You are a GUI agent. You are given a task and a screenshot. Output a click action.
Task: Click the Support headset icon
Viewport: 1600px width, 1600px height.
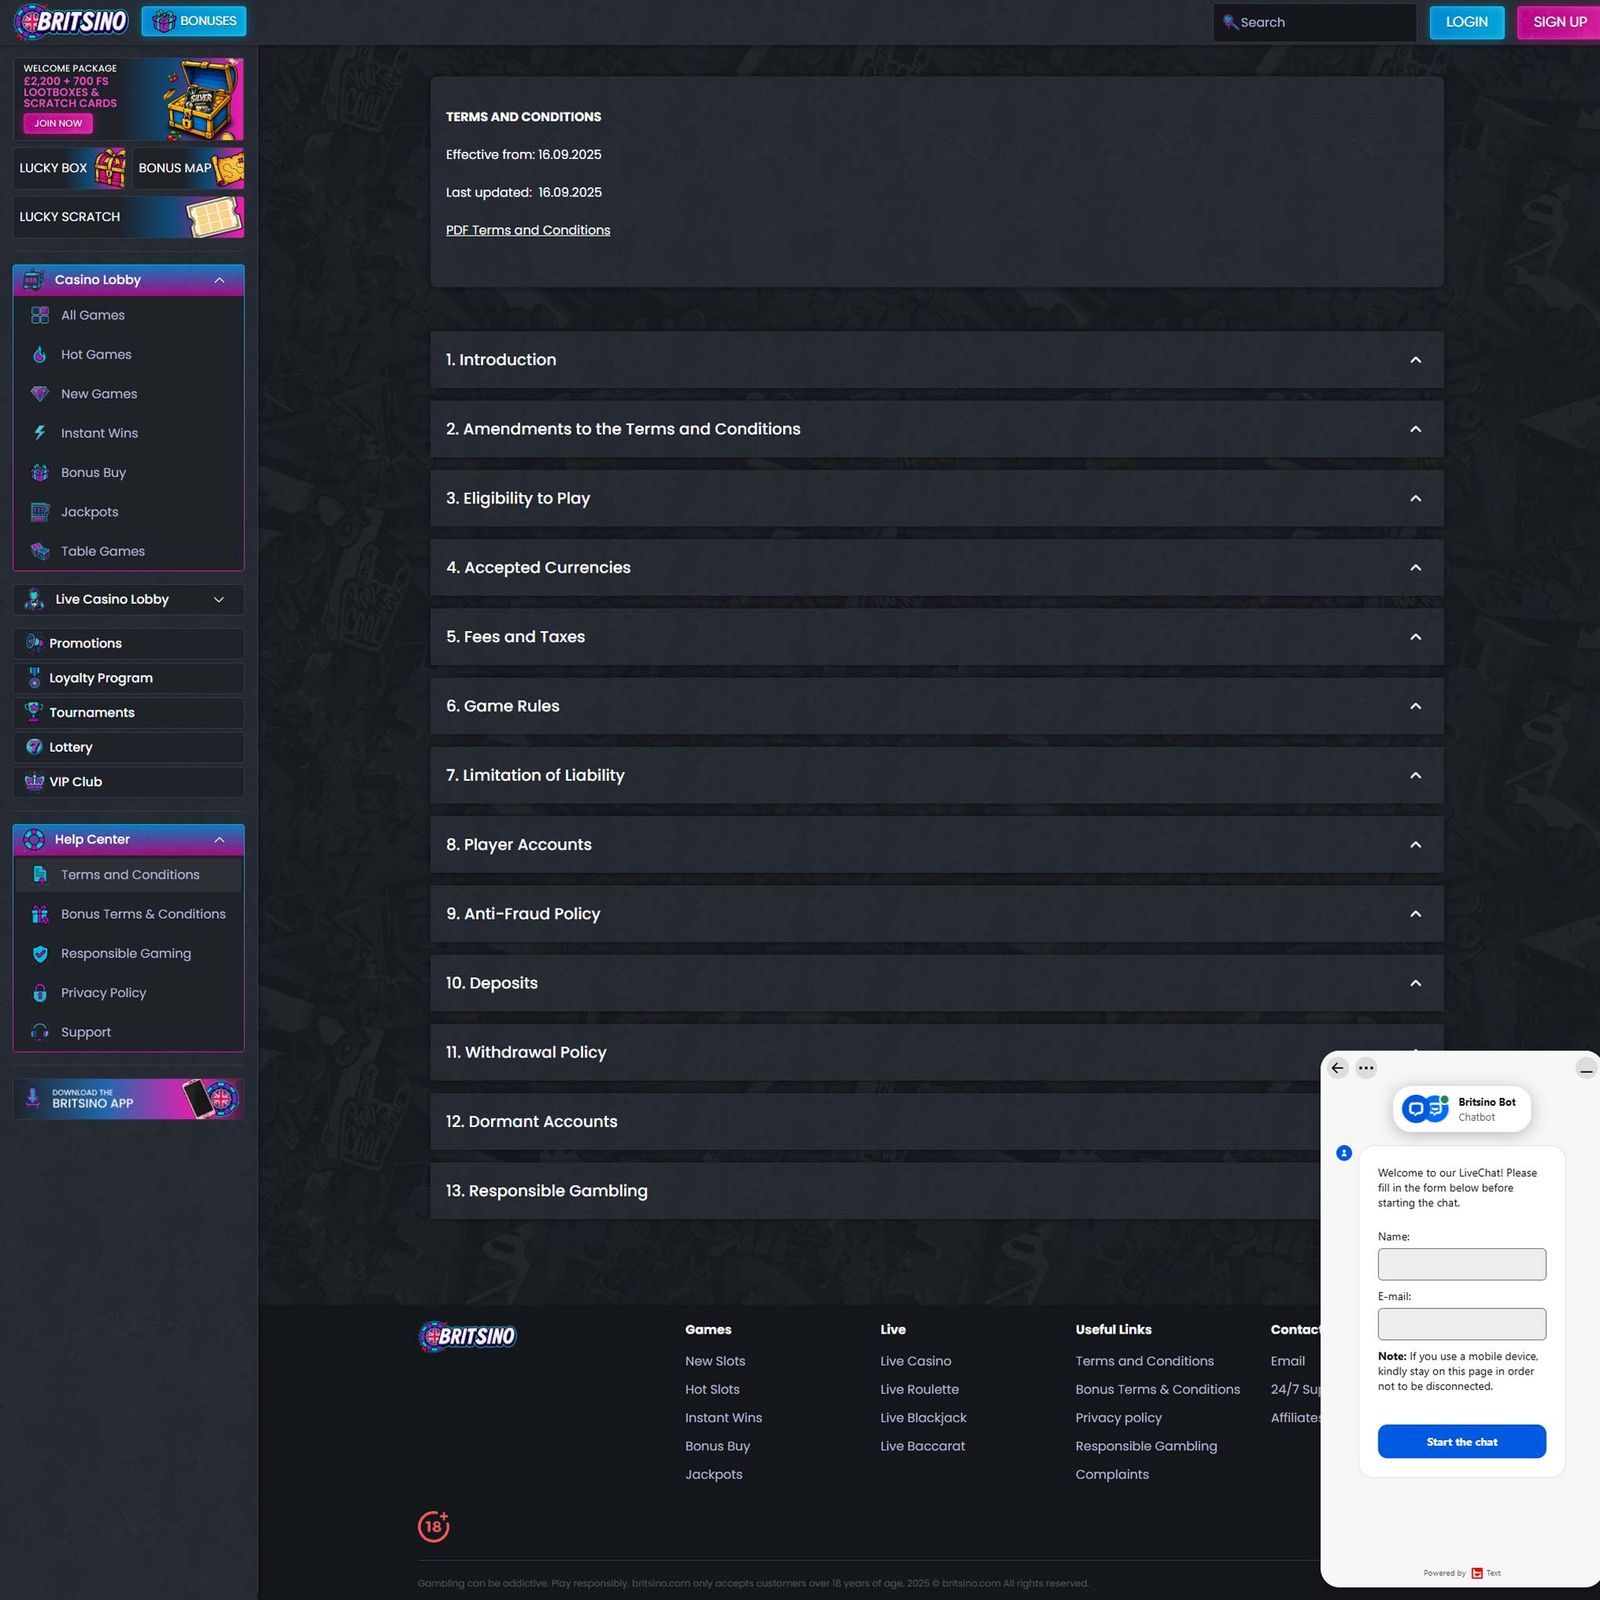tap(40, 1032)
